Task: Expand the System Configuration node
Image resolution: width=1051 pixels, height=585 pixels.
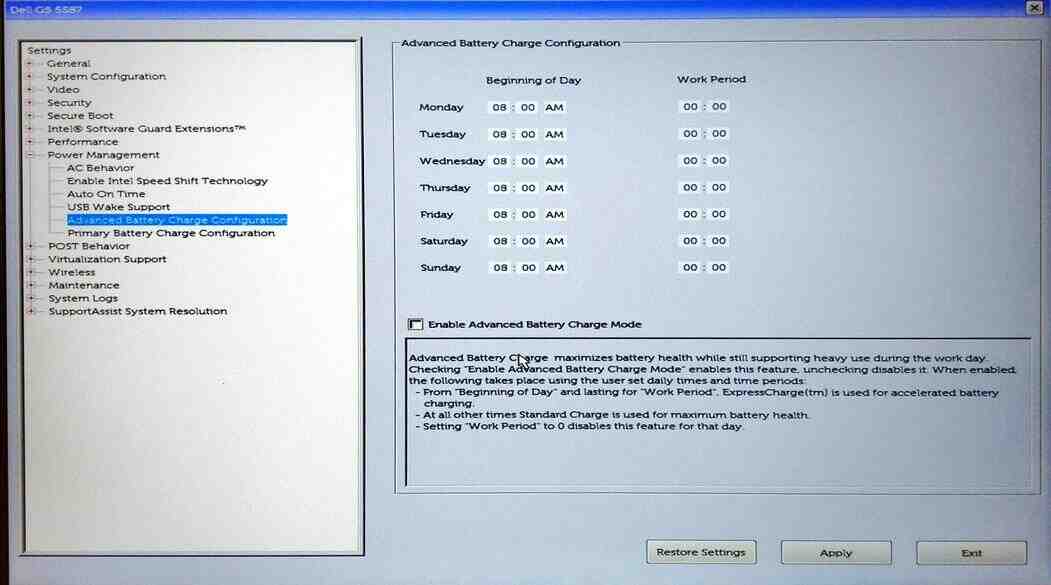Action: click(x=29, y=76)
